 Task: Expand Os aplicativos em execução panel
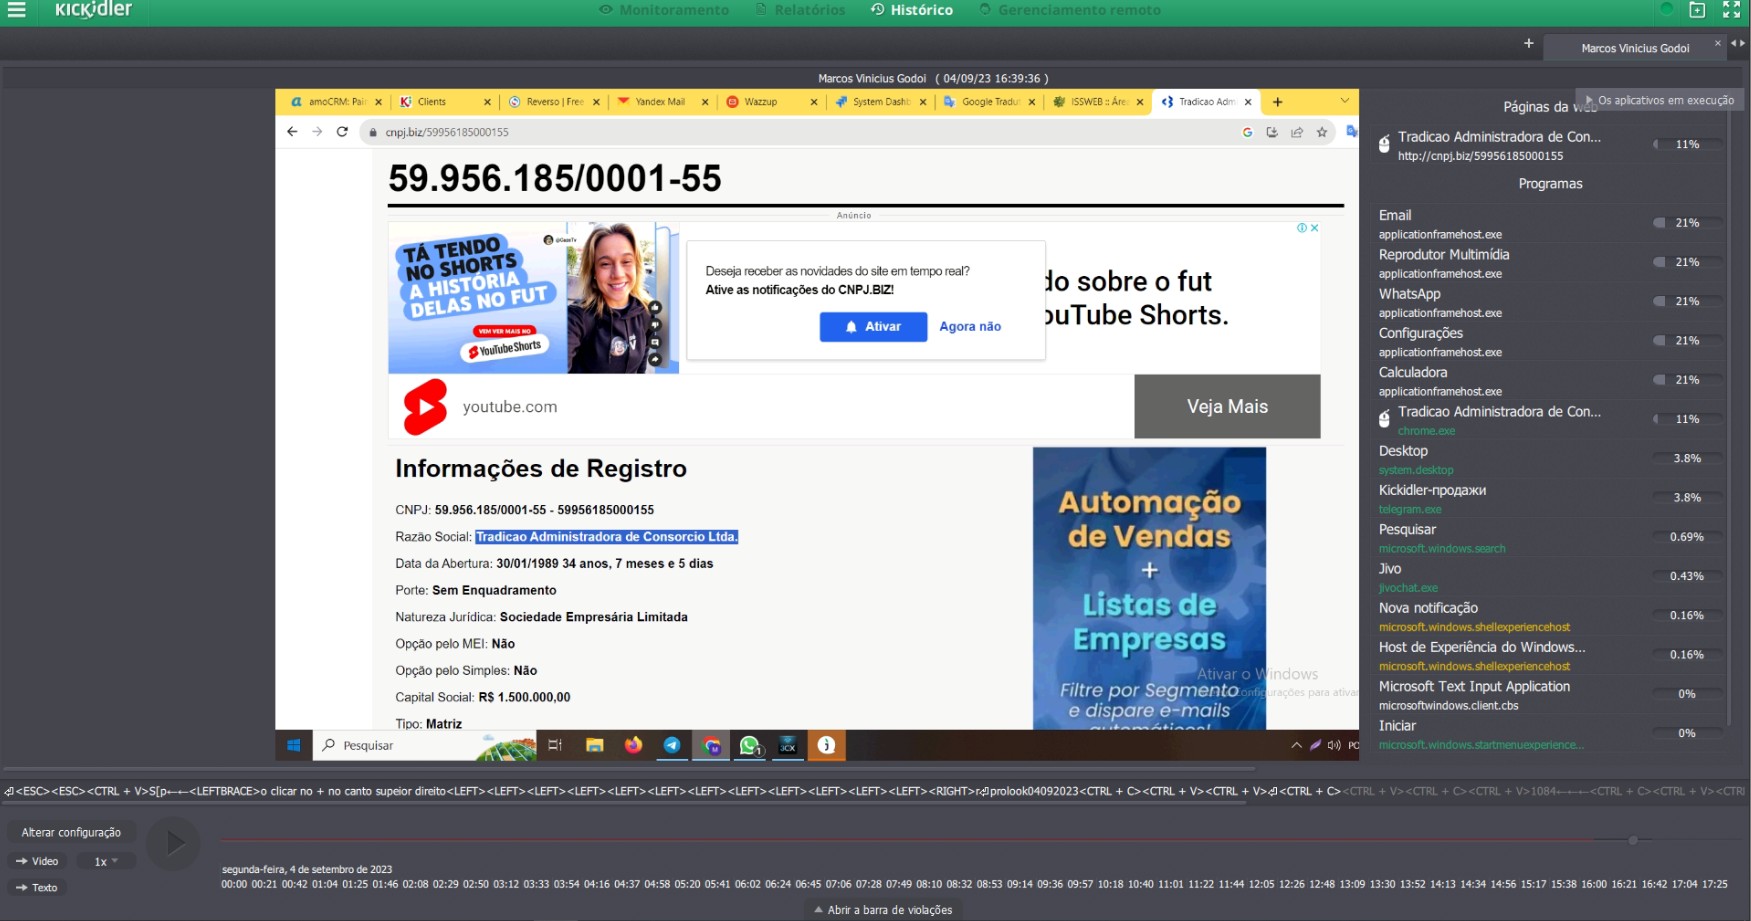[1659, 100]
